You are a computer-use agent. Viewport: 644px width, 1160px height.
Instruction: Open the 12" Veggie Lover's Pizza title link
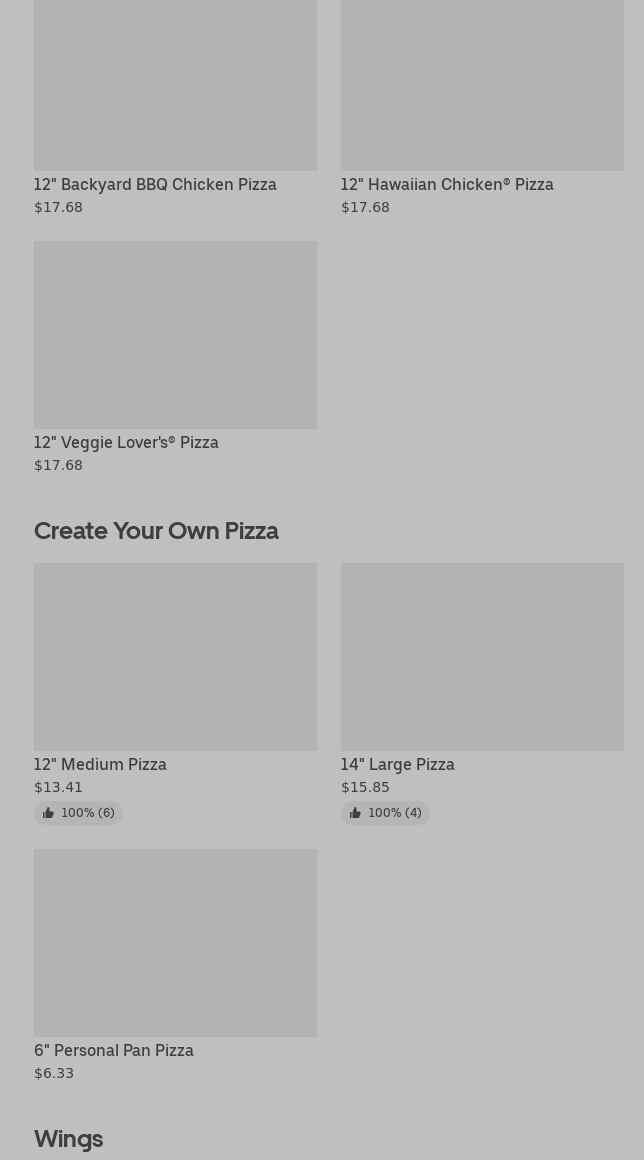point(126,442)
